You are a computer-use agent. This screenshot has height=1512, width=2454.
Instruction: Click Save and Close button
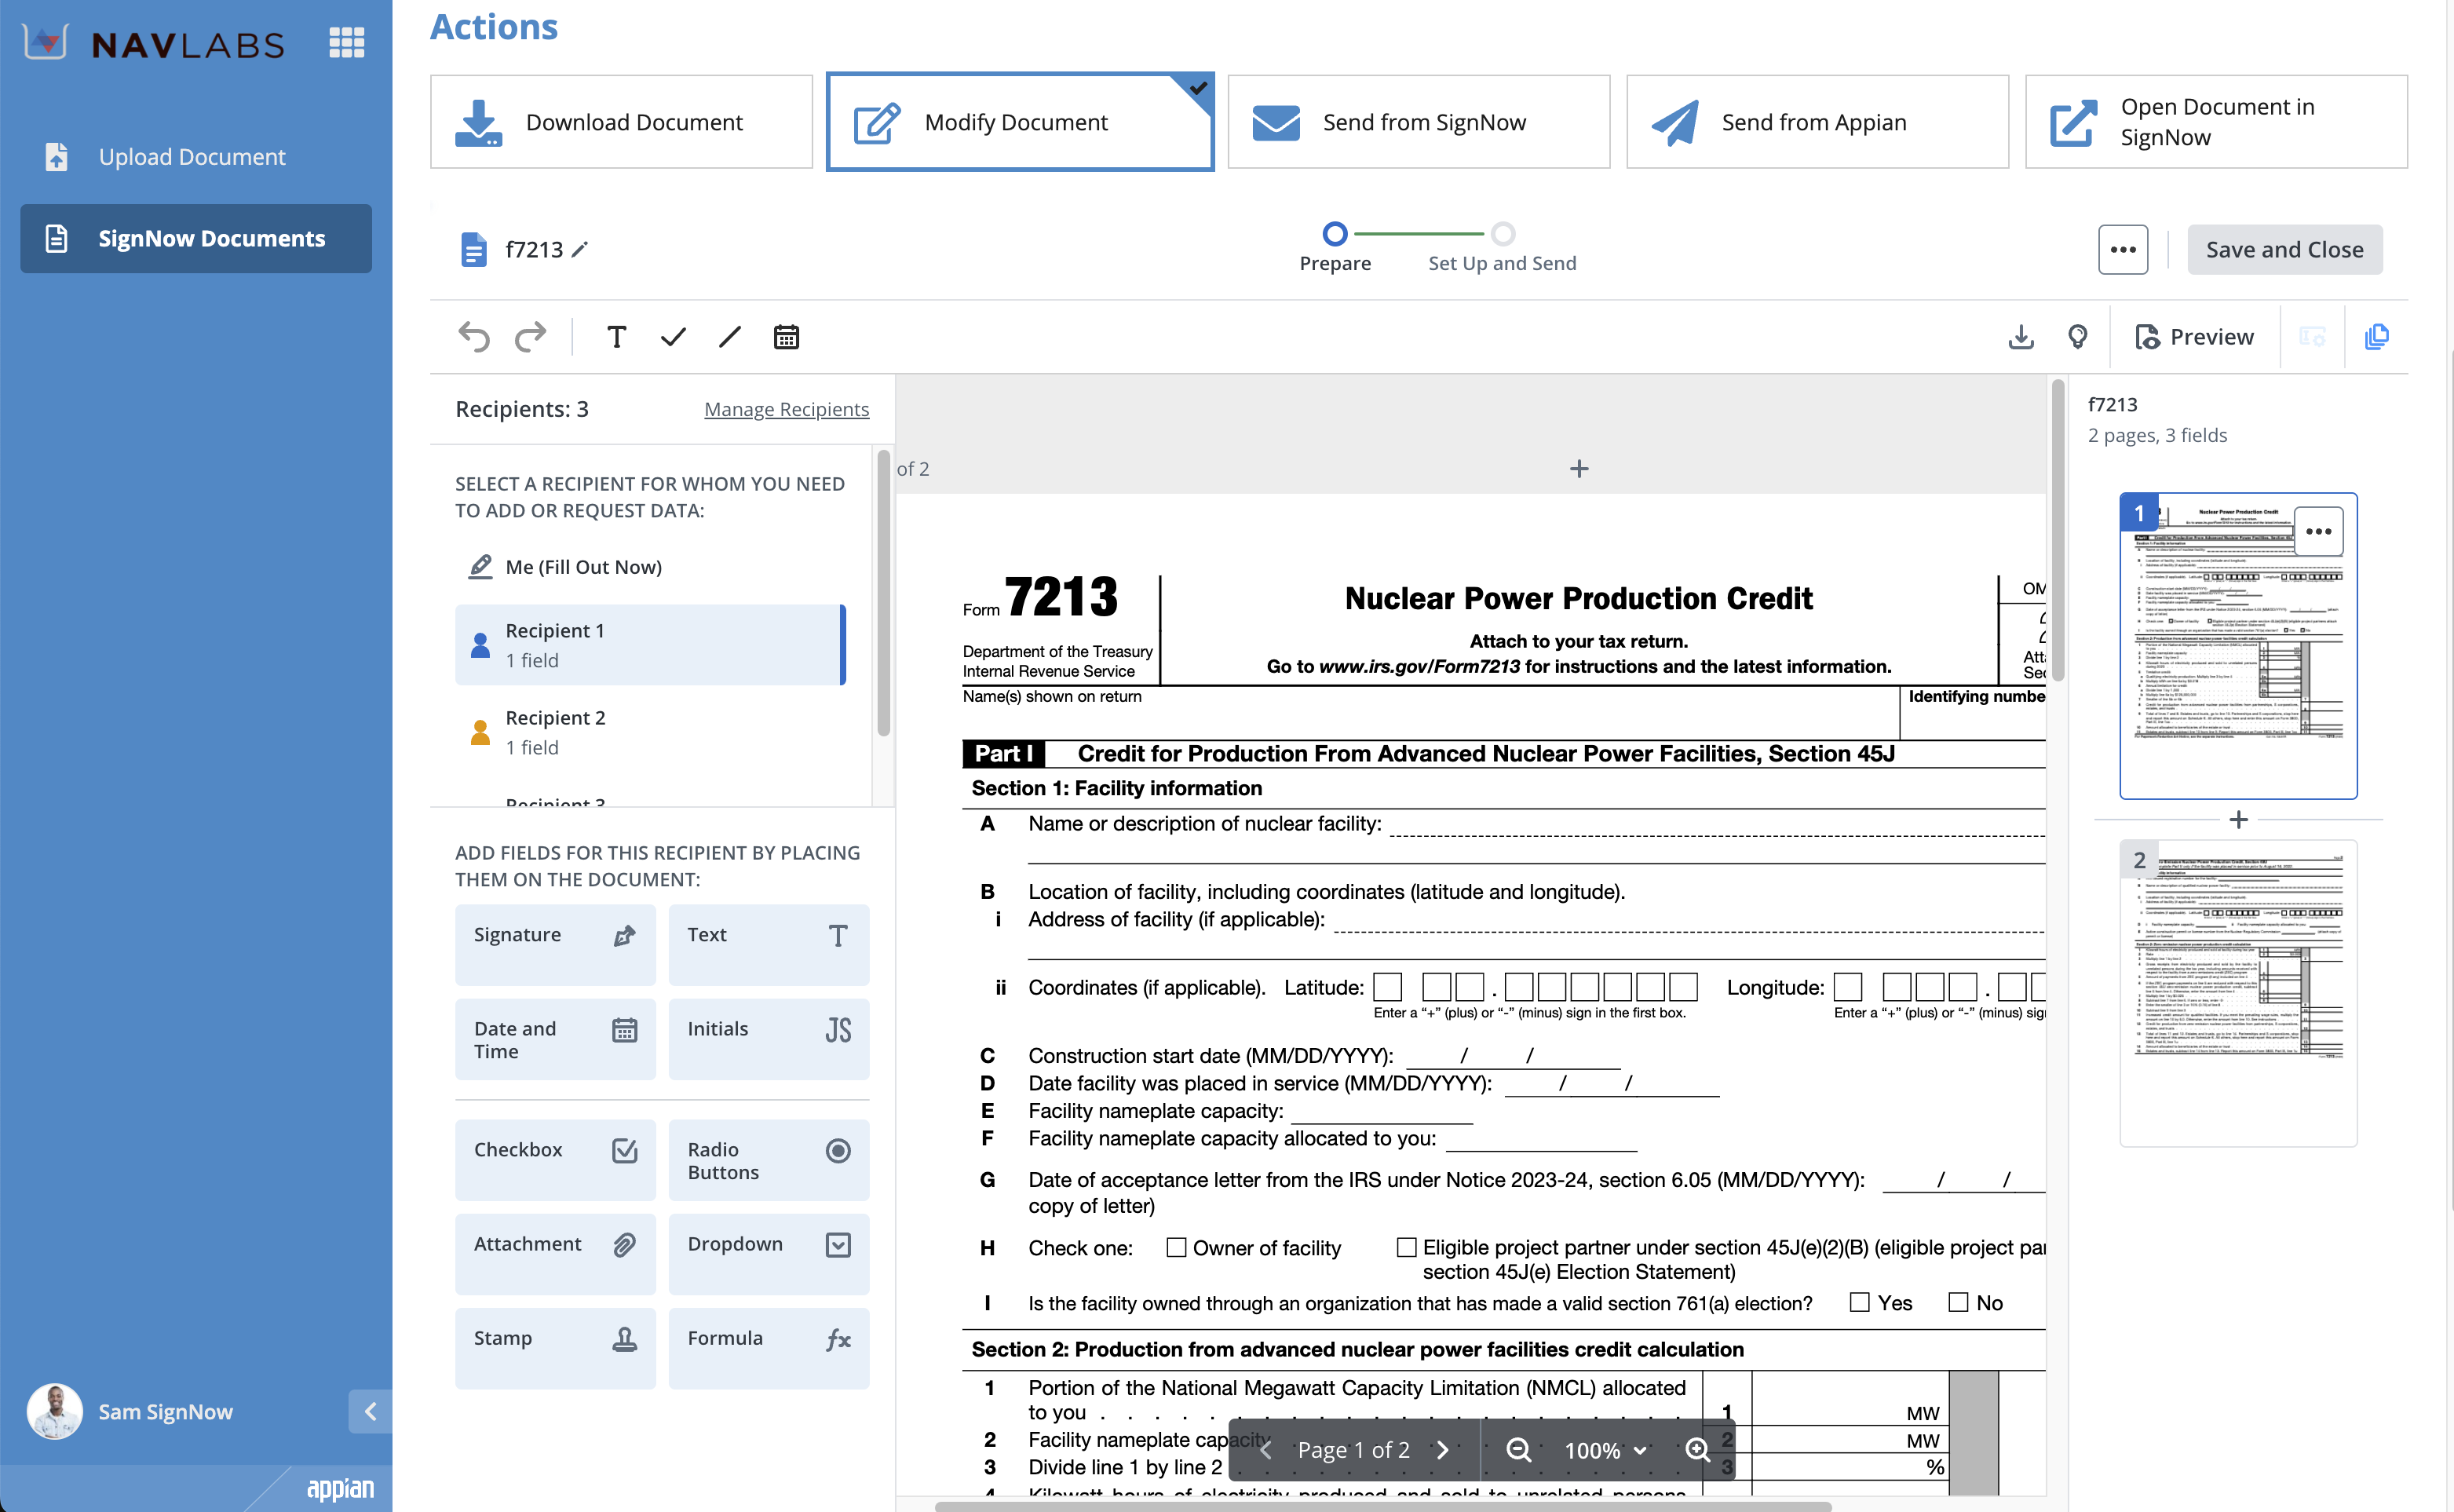pos(2284,249)
